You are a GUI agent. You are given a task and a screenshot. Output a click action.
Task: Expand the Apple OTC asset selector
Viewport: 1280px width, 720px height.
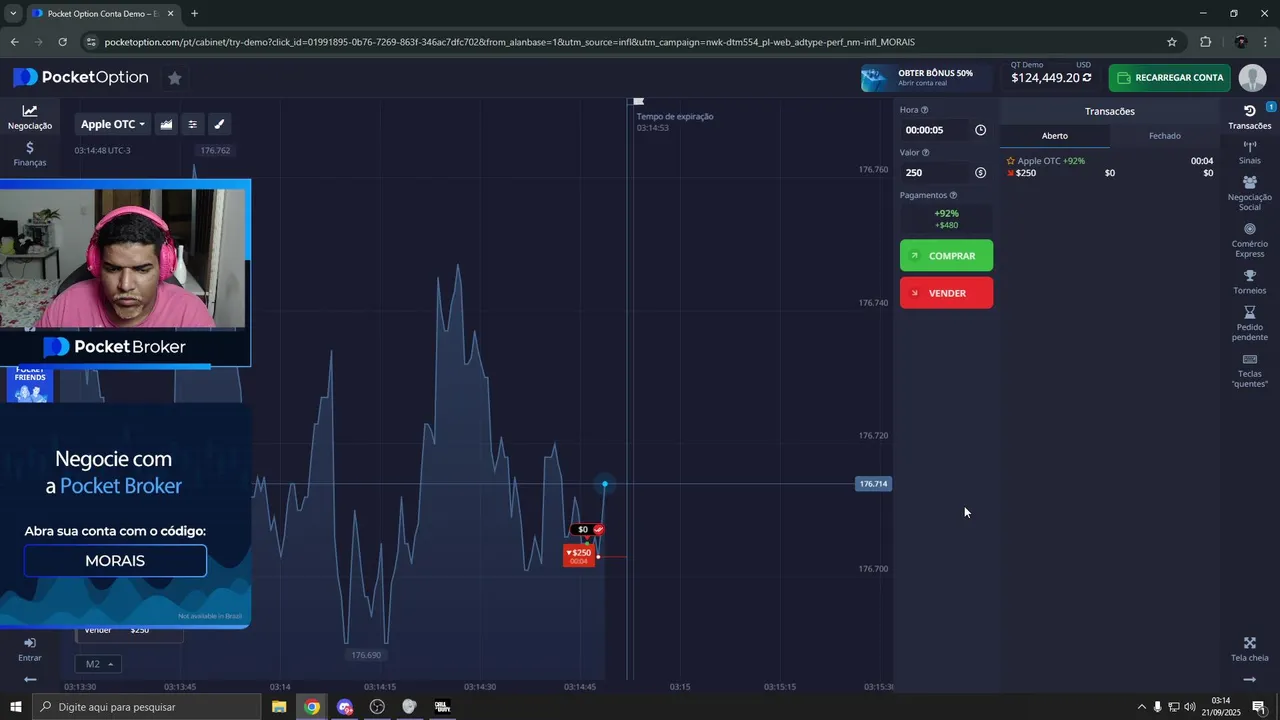(x=113, y=124)
